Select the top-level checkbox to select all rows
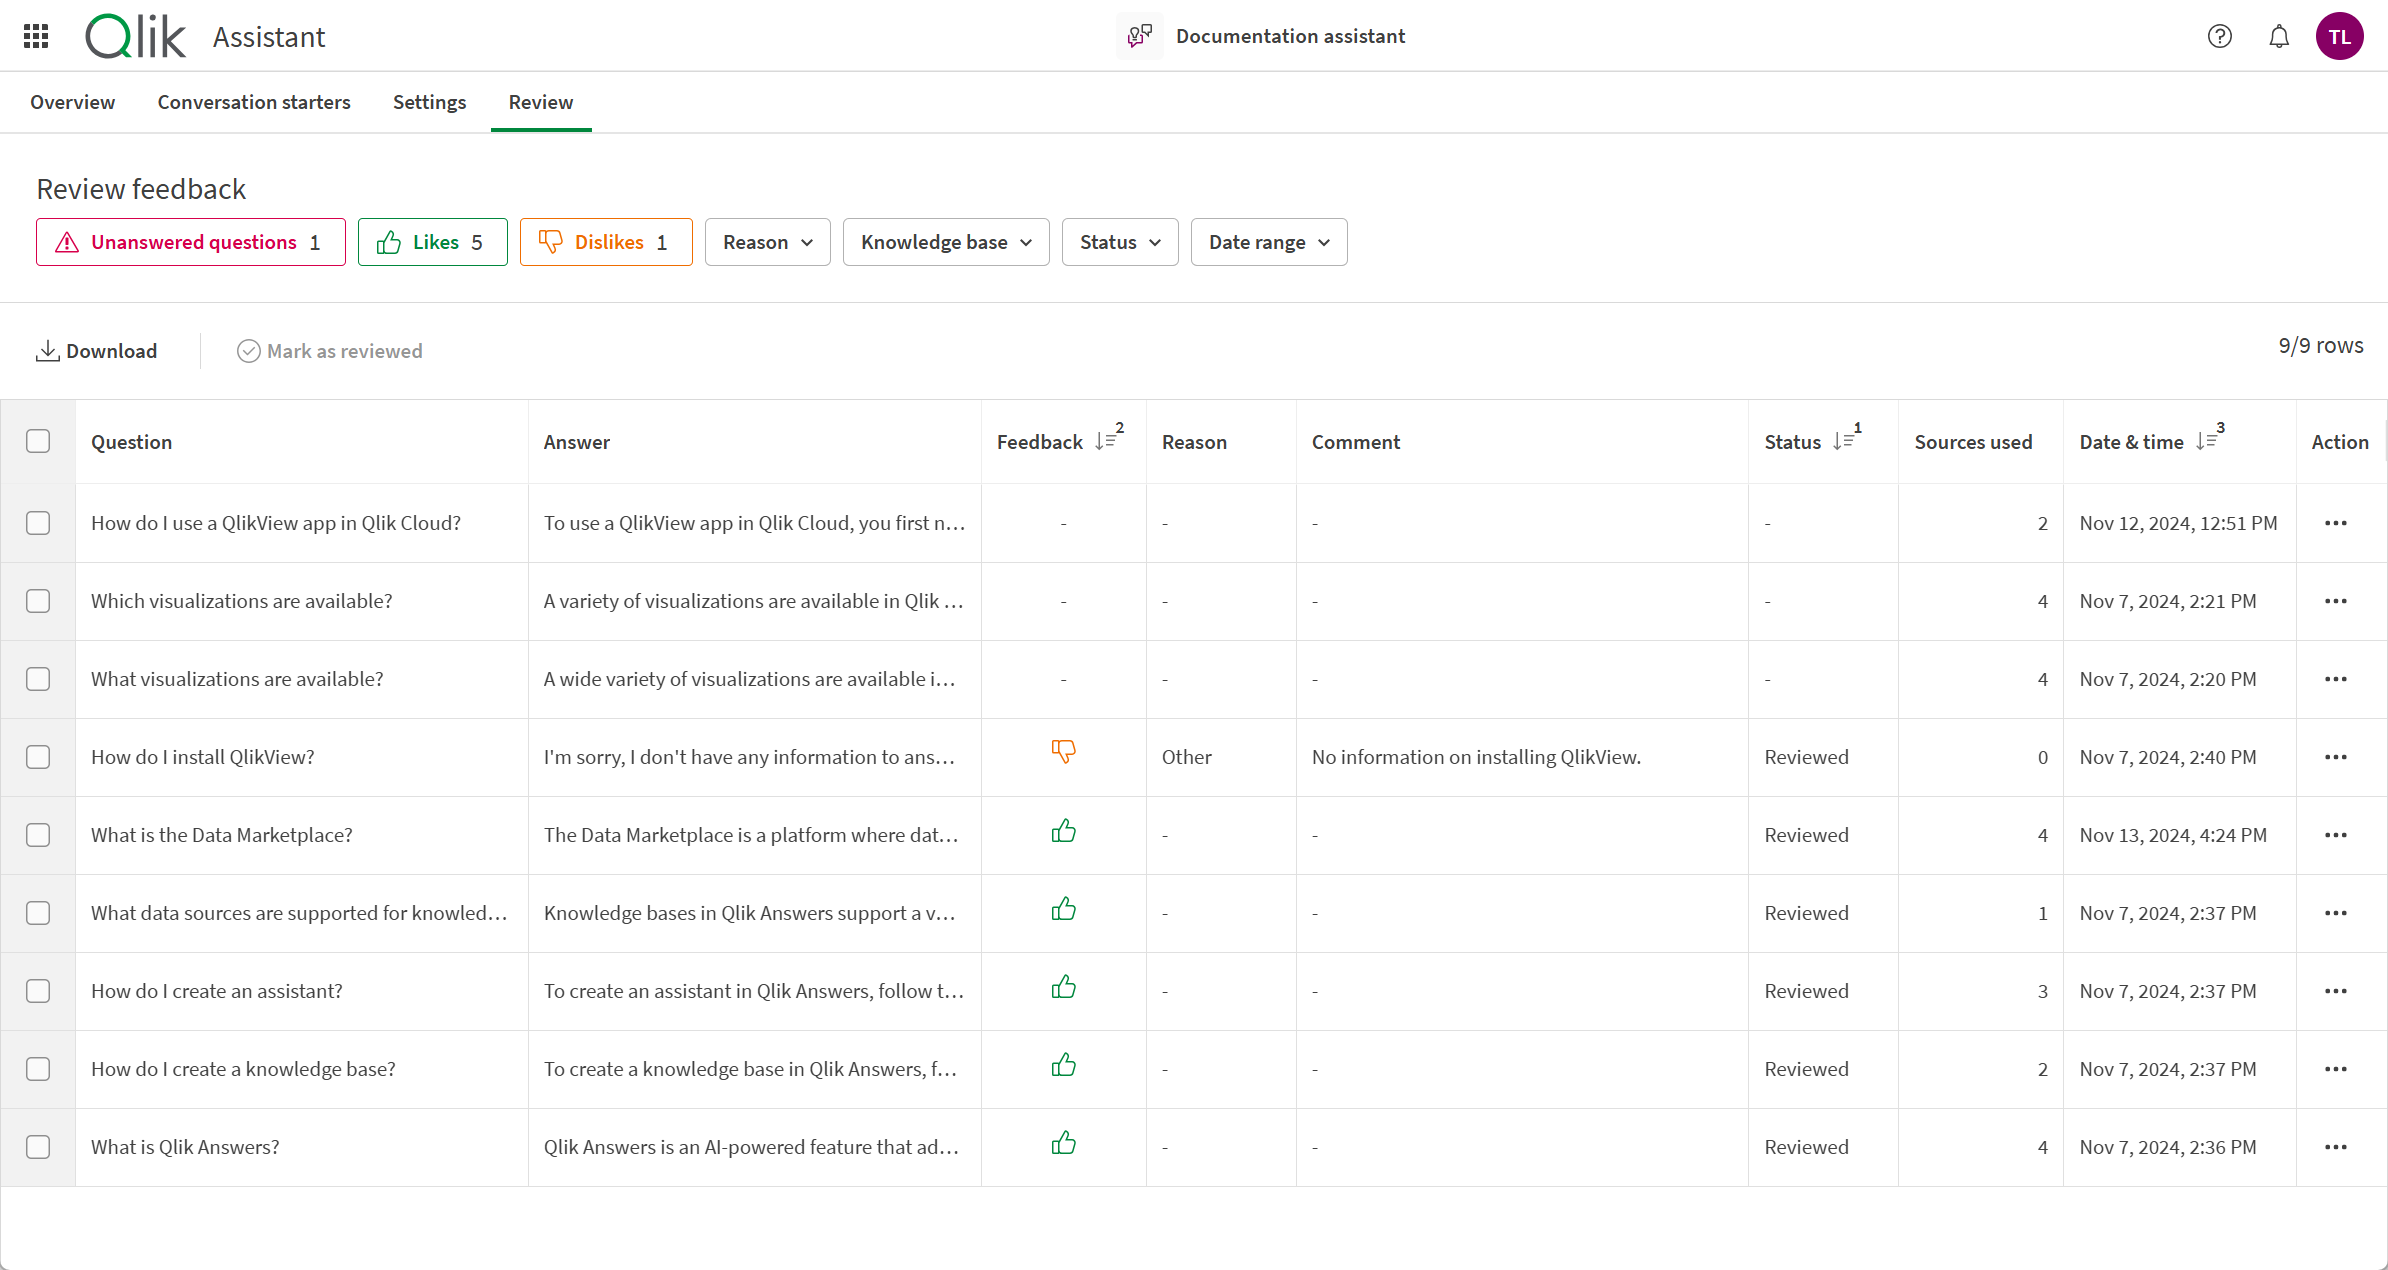This screenshot has height=1270, width=2388. point(38,441)
